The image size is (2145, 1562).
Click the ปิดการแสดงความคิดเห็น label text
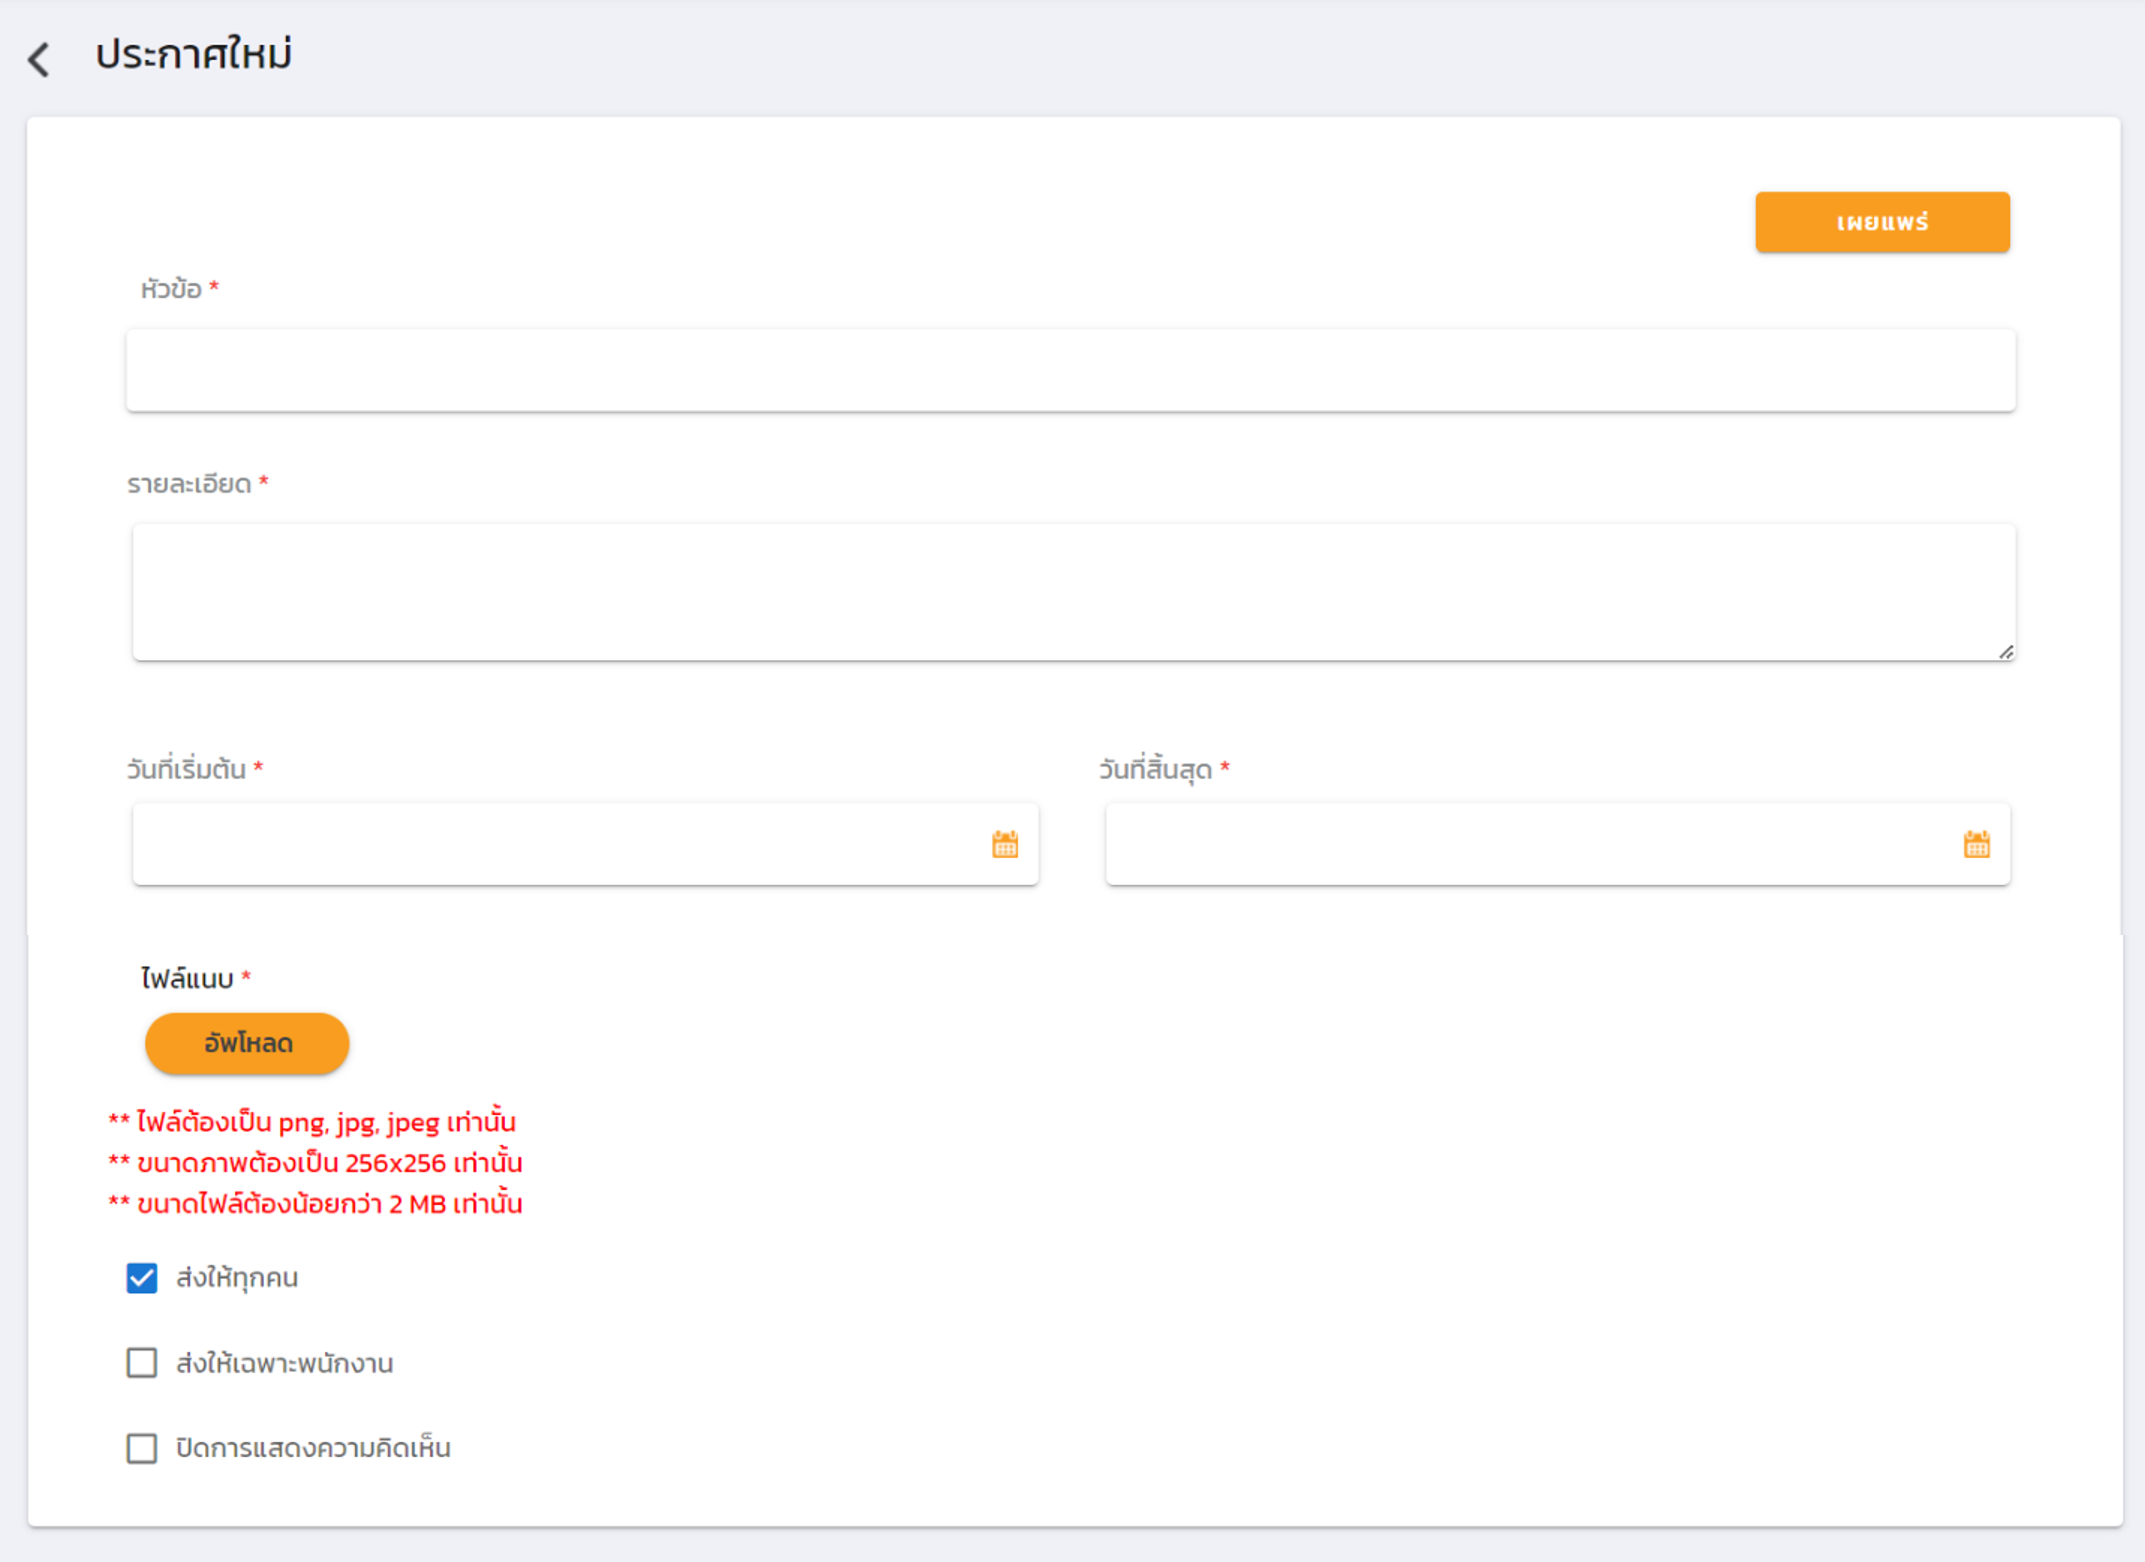pos(313,1448)
